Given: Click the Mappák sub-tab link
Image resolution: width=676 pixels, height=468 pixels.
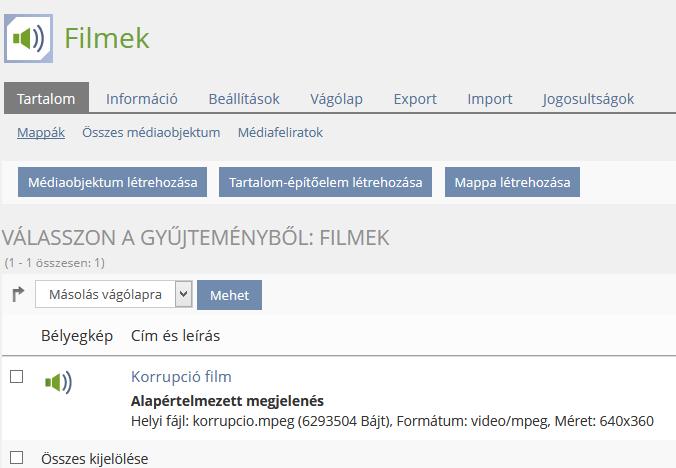Looking at the screenshot, I should [x=41, y=132].
